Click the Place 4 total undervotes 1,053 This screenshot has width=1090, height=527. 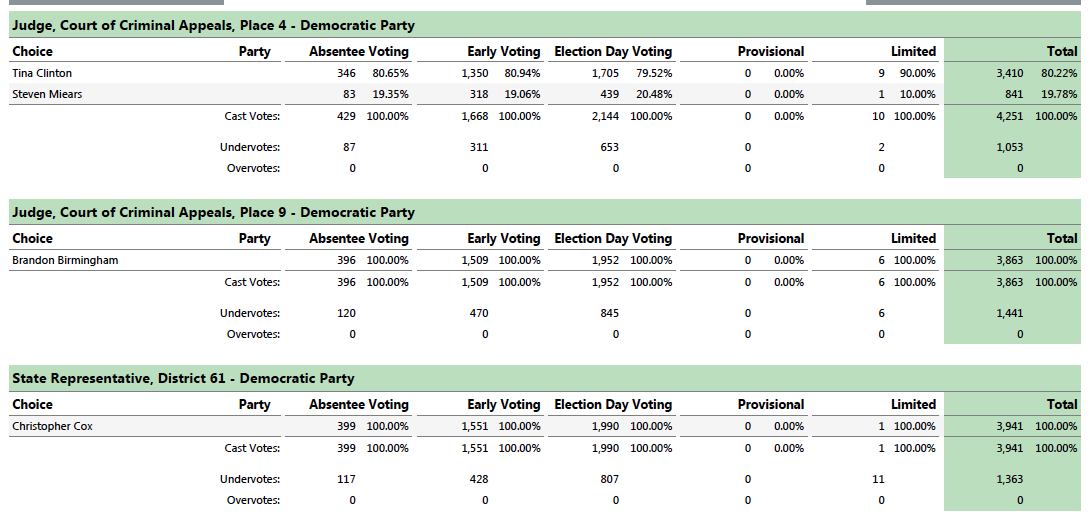coord(1009,147)
